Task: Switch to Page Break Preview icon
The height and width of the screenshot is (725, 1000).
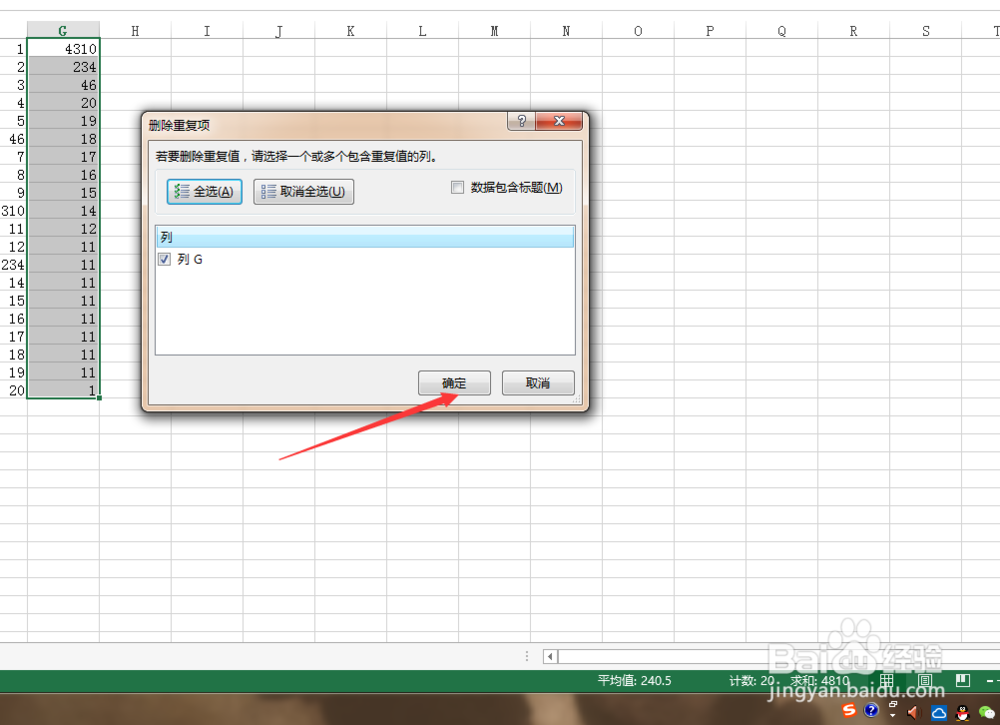Action: 963,680
